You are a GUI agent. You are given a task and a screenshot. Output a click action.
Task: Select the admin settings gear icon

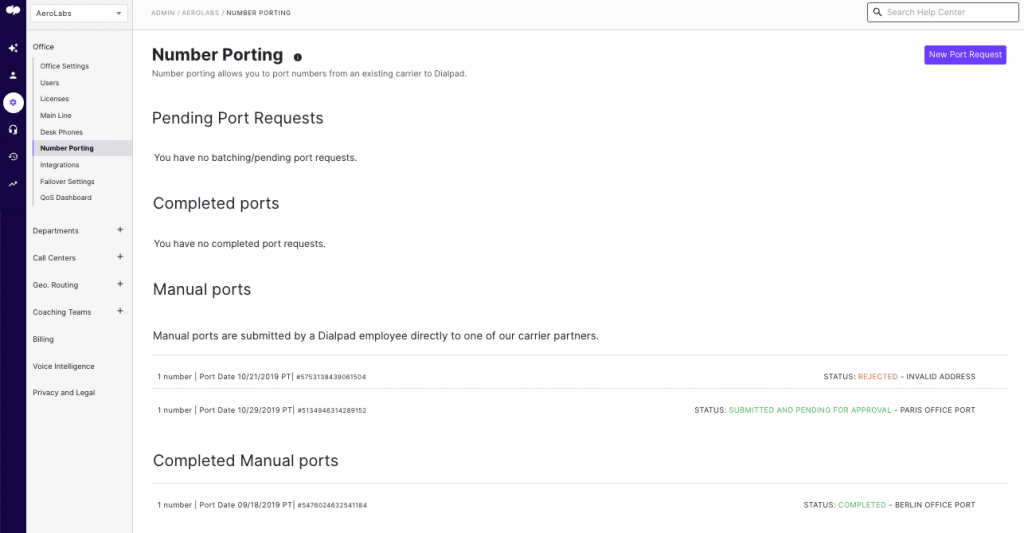(x=13, y=102)
